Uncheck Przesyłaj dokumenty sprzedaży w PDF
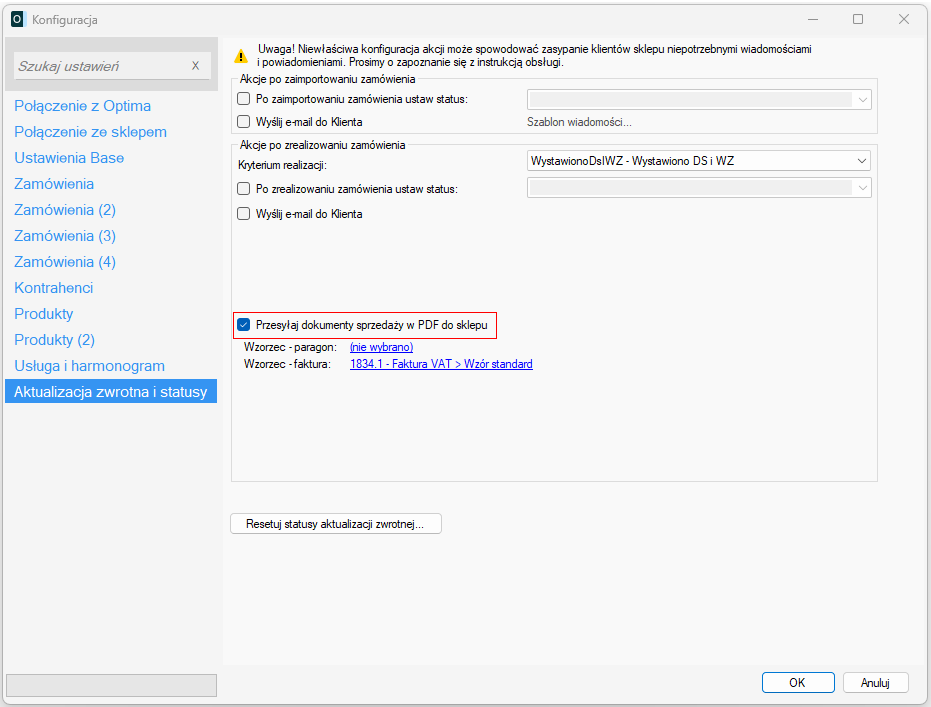 tap(243, 325)
